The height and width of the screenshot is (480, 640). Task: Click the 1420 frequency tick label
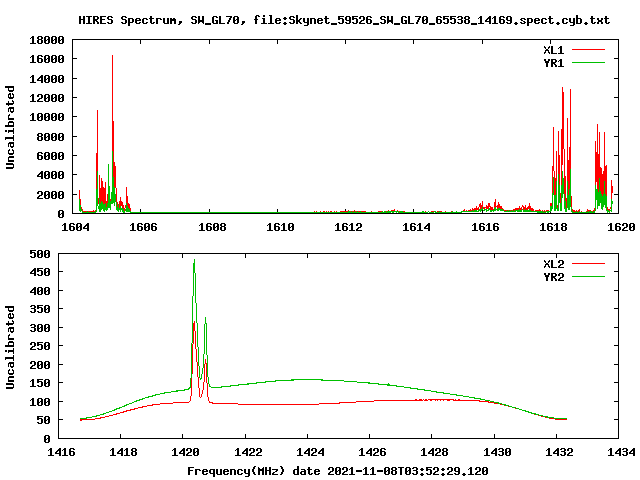186,452
